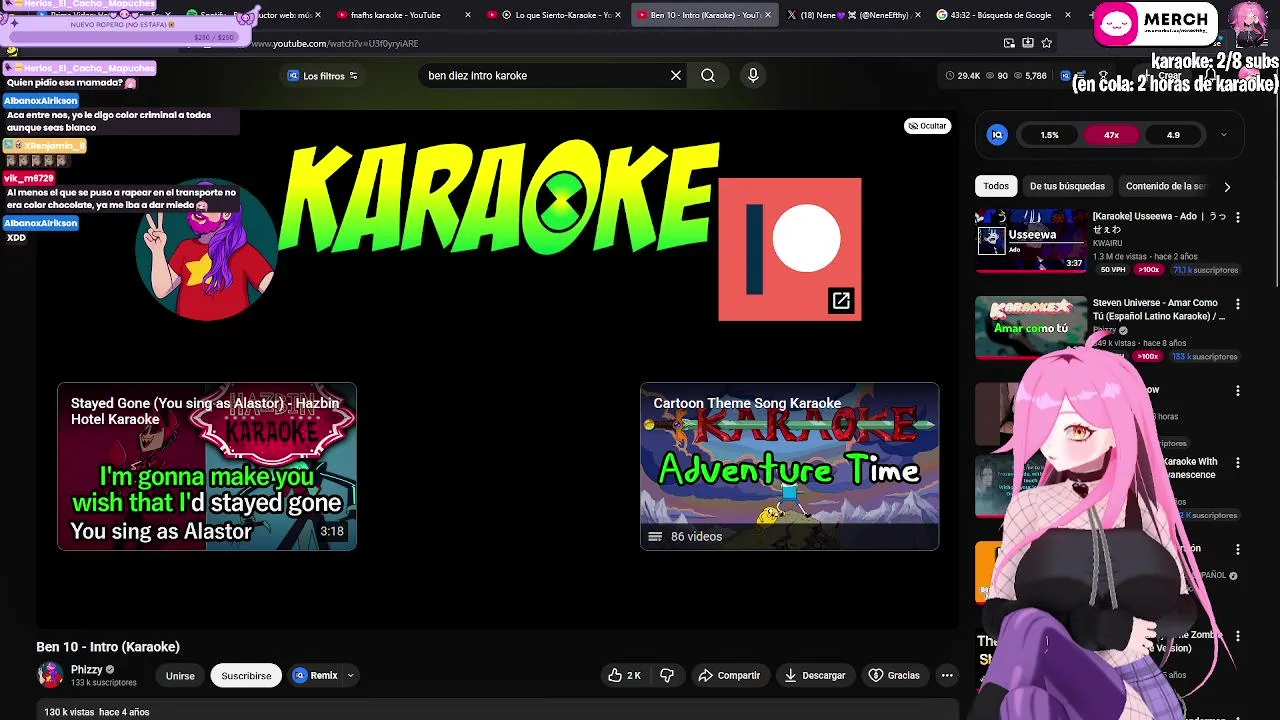1280x720 pixels.
Task: Click '[Karaoke] Usseewa - Ado' title
Action: [1159, 223]
